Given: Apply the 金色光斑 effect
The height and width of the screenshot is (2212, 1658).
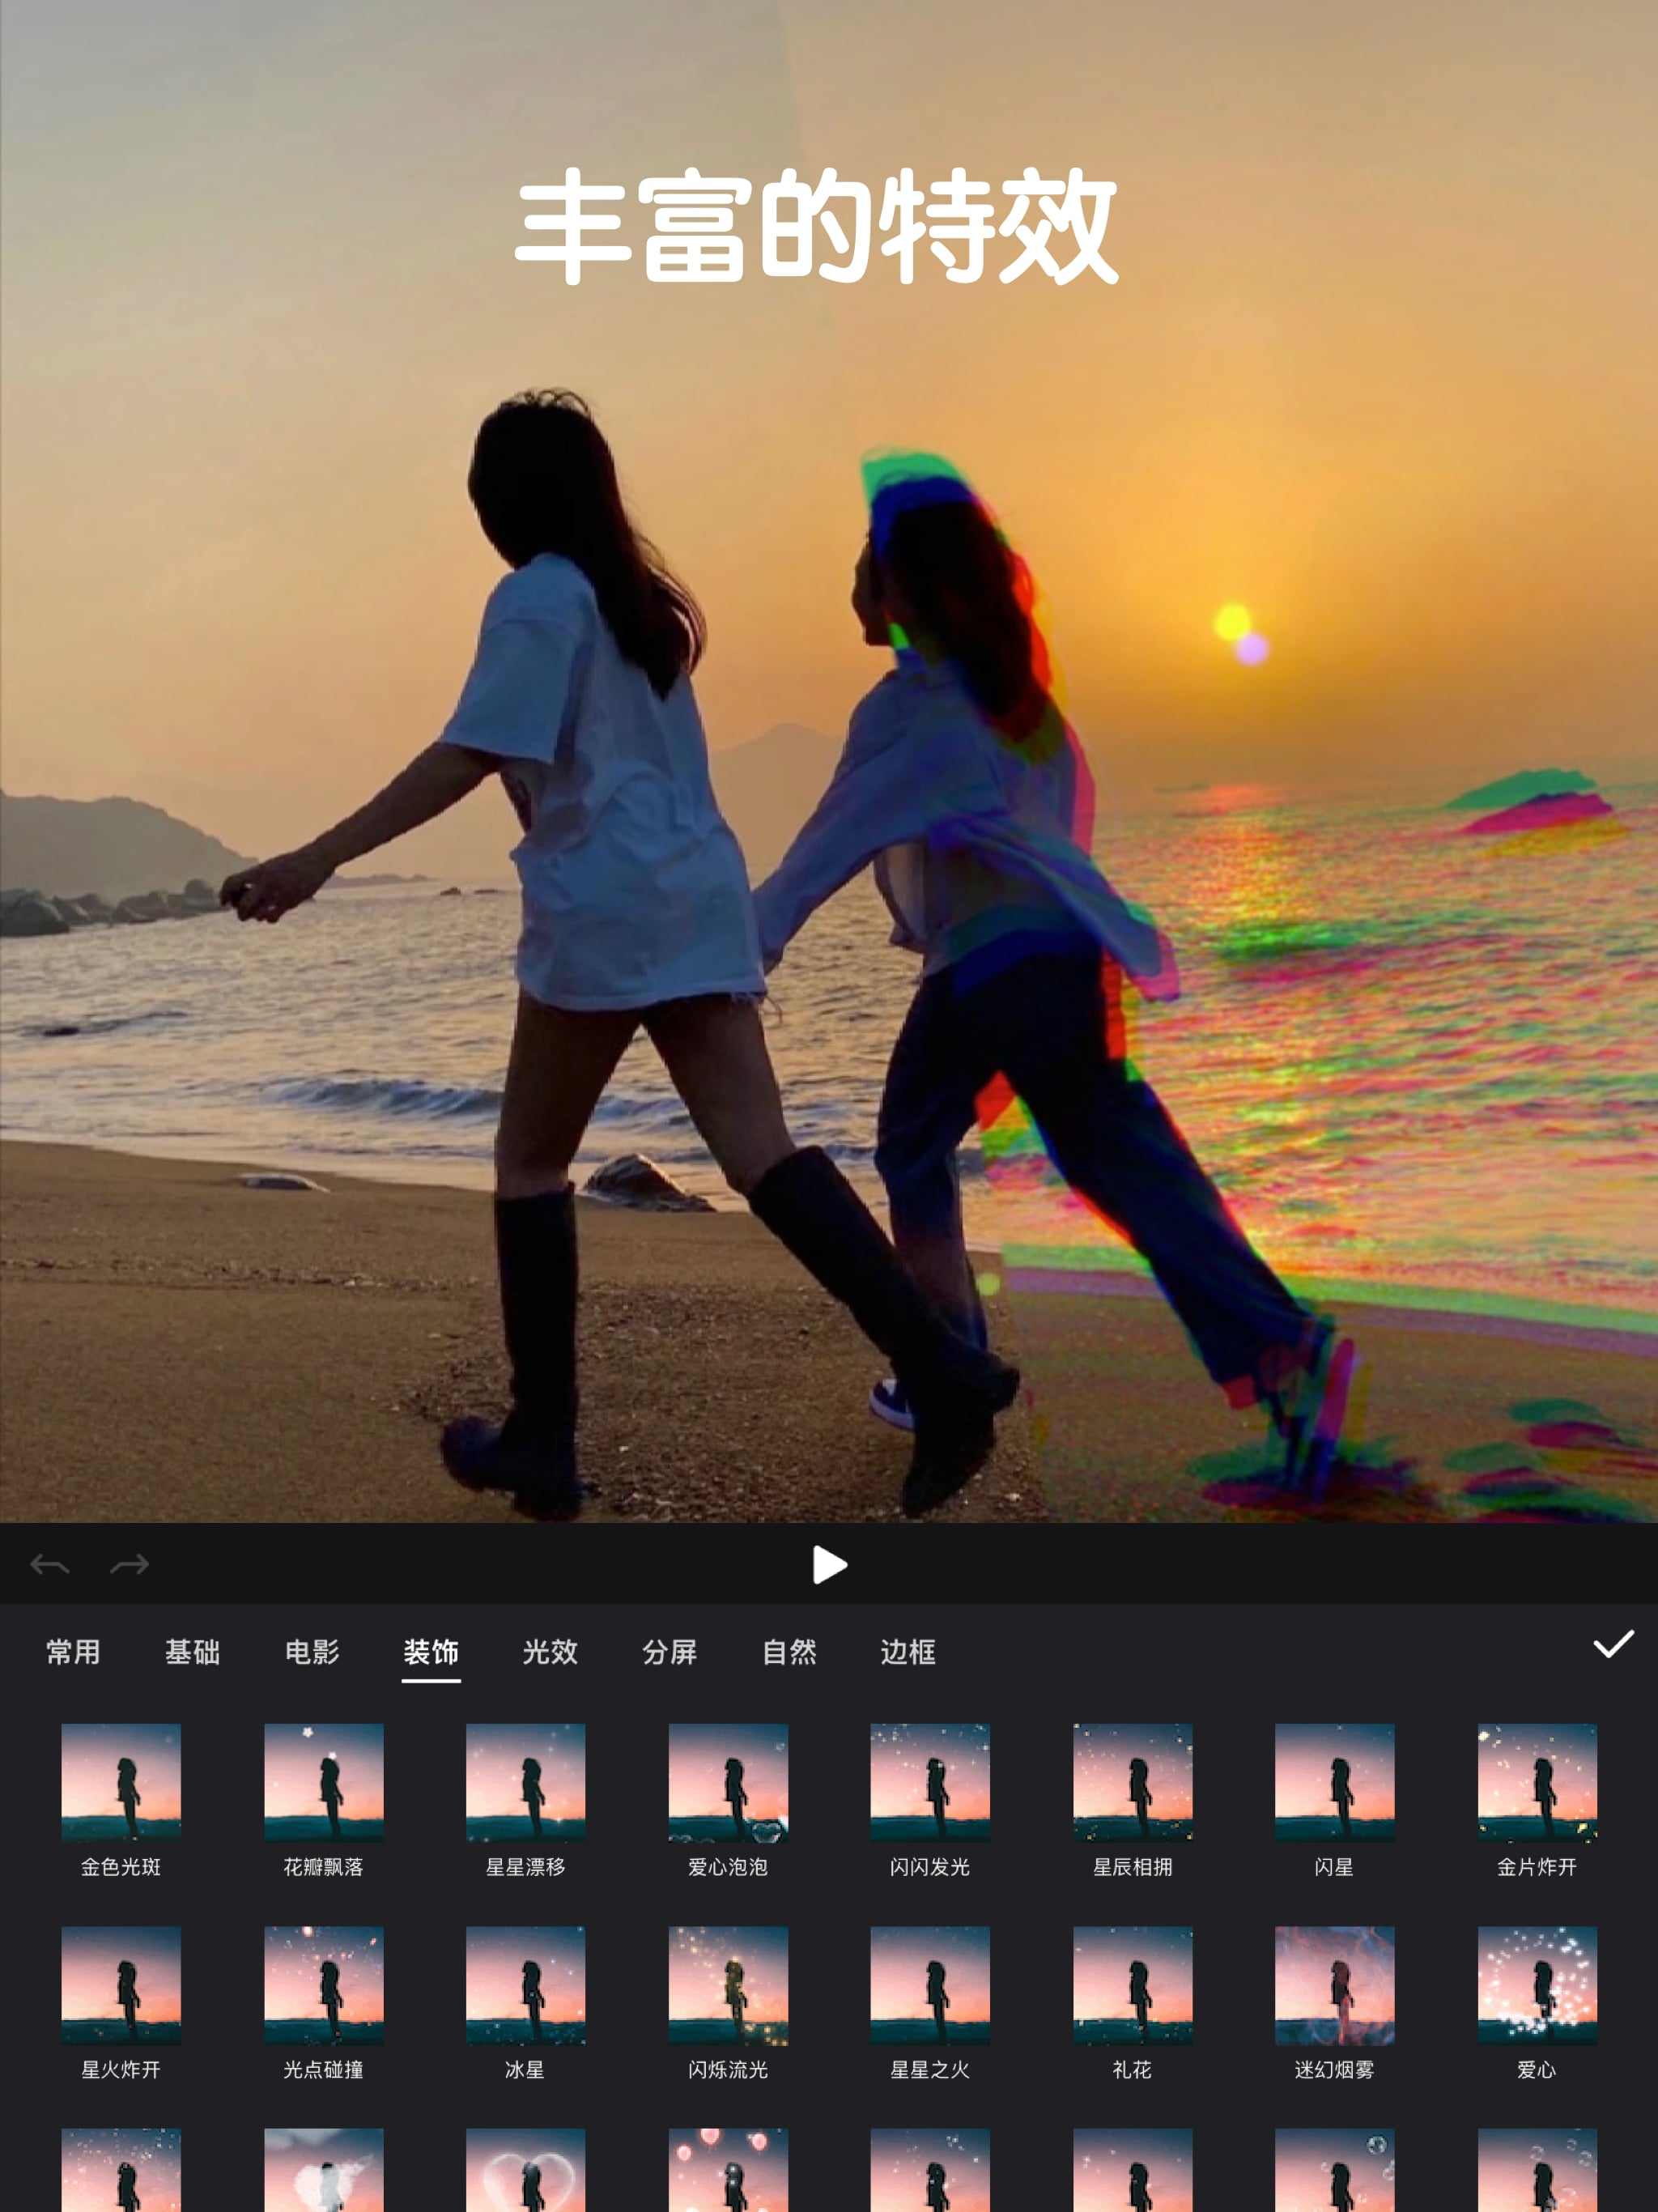Looking at the screenshot, I should (121, 1783).
